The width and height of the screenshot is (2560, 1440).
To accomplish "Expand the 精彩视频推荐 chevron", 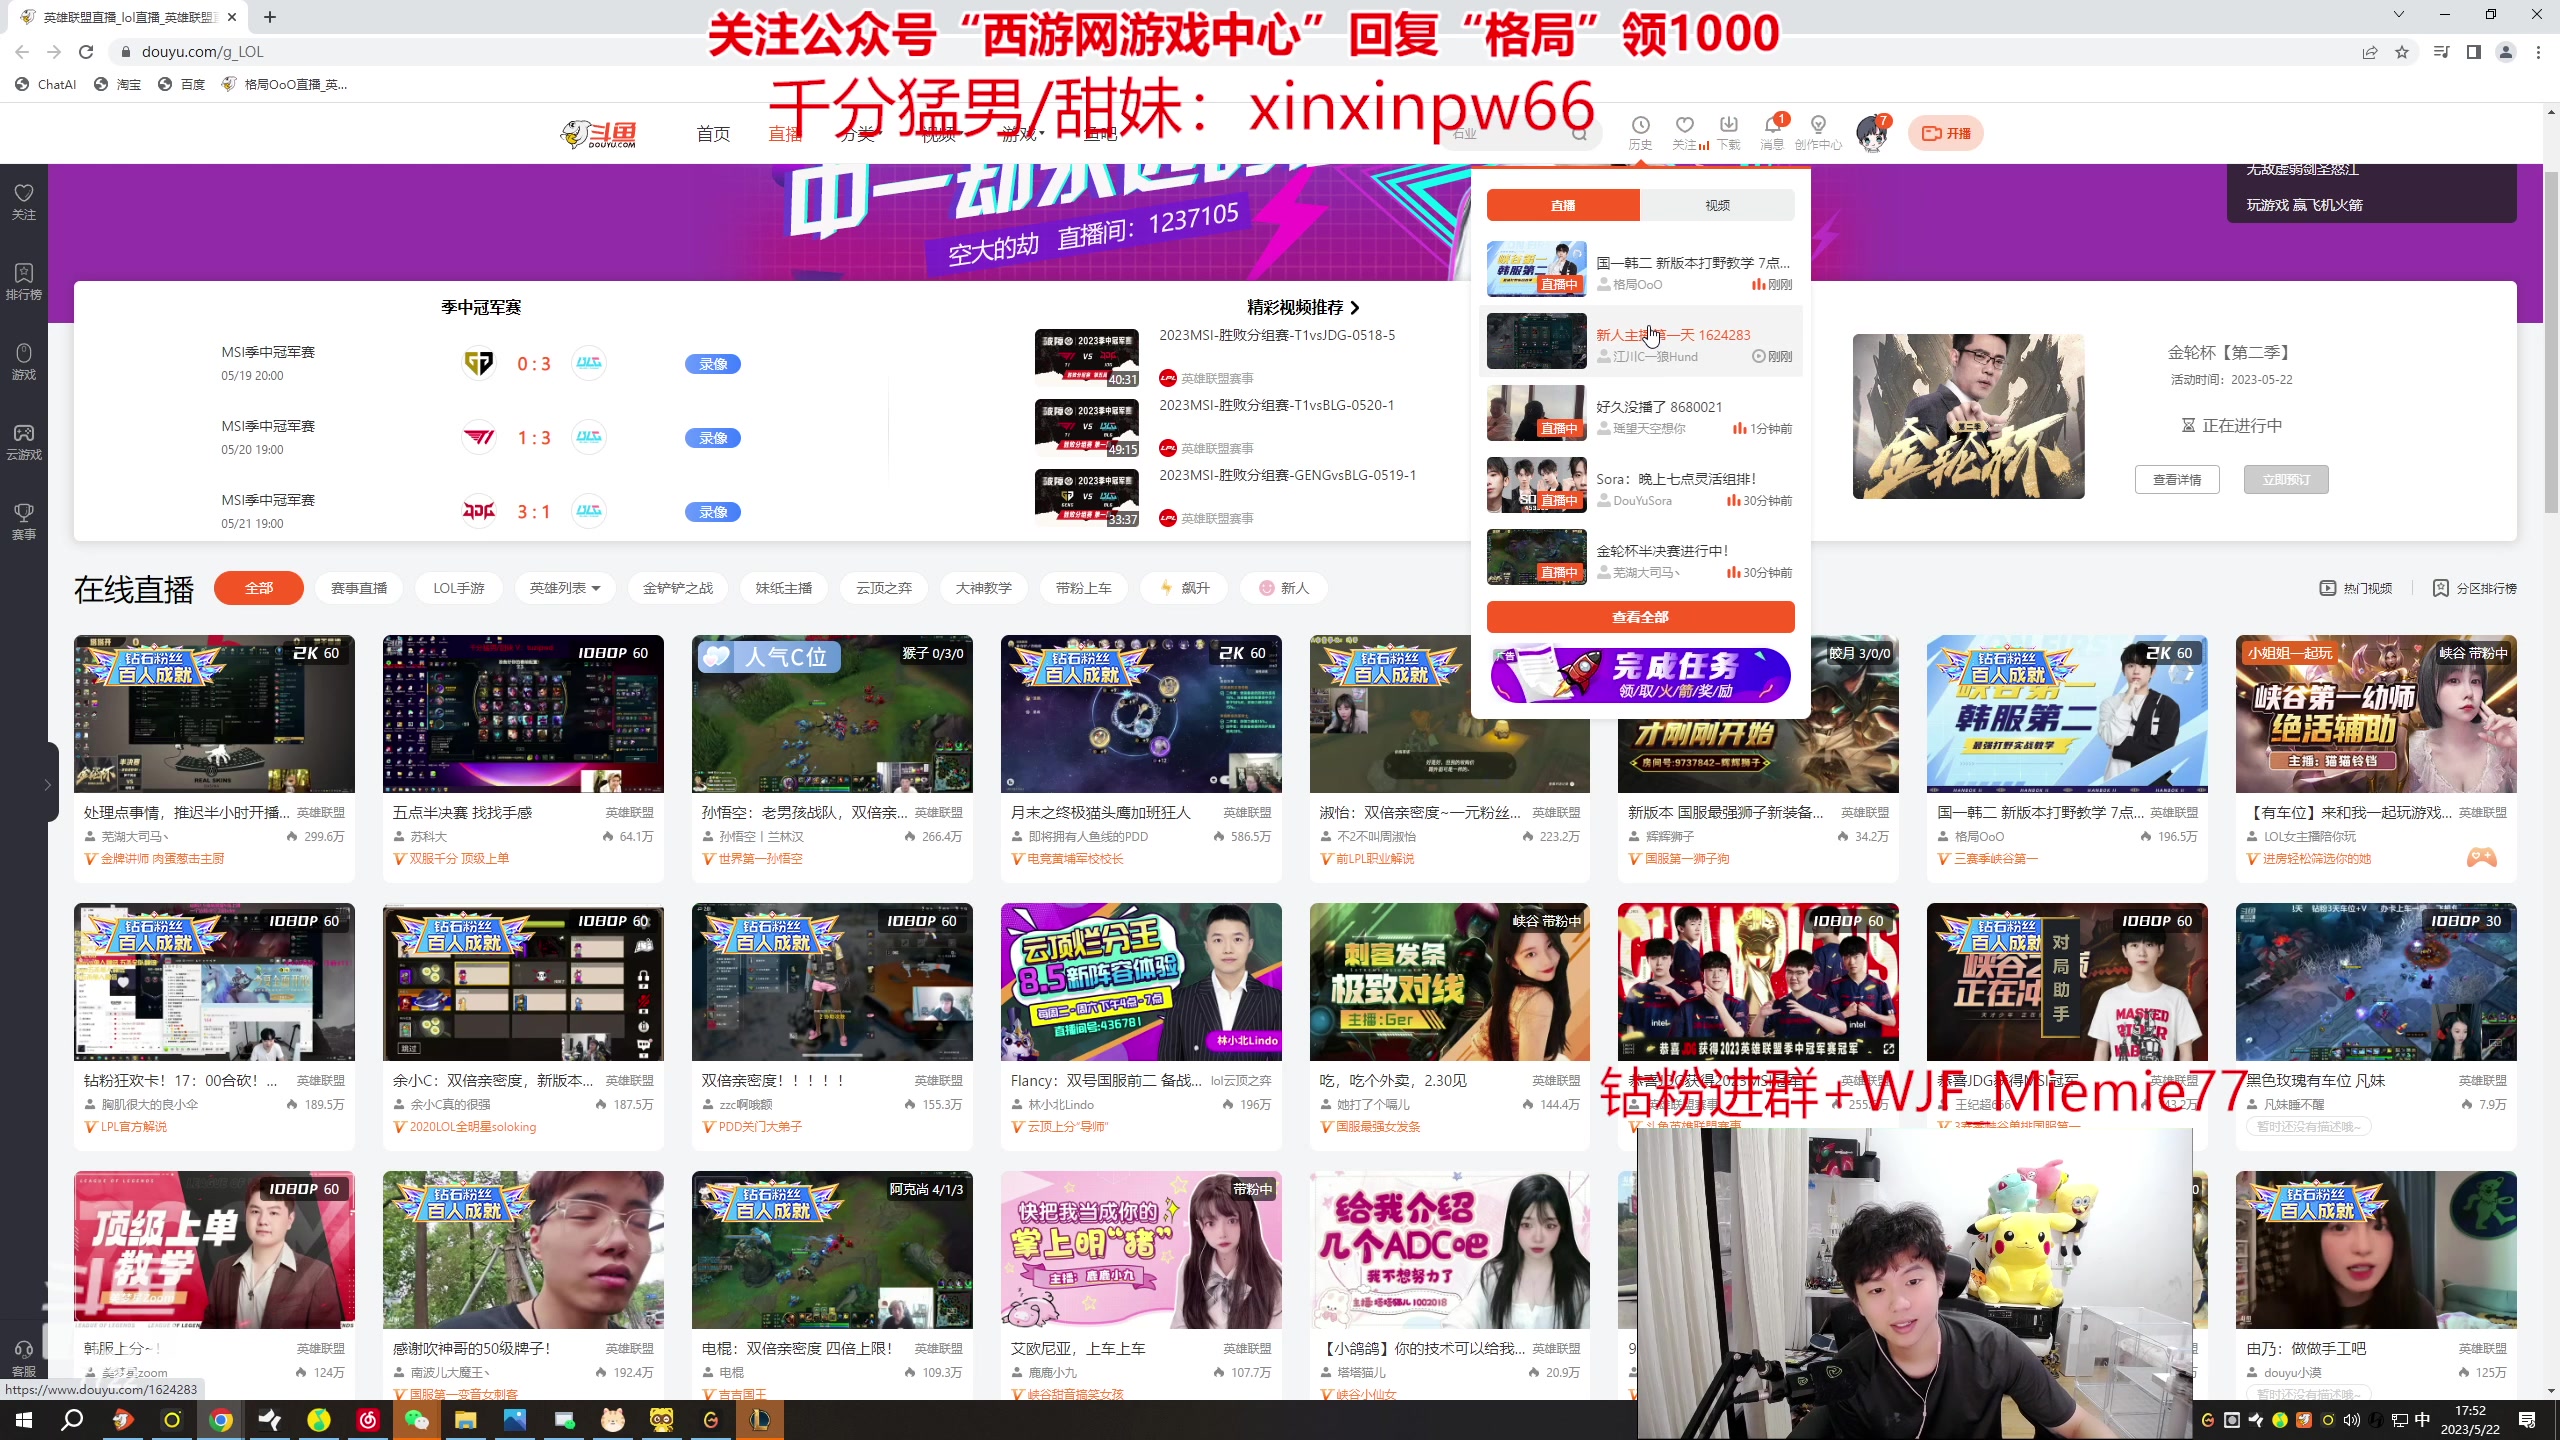I will click(1355, 307).
